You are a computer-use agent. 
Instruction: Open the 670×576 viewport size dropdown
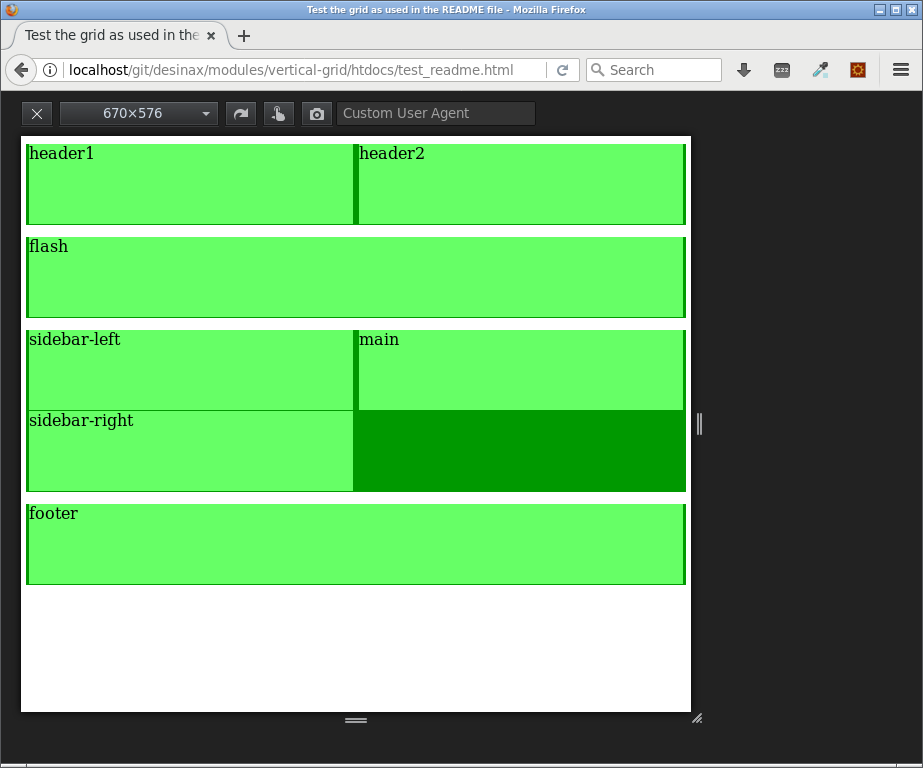(139, 114)
